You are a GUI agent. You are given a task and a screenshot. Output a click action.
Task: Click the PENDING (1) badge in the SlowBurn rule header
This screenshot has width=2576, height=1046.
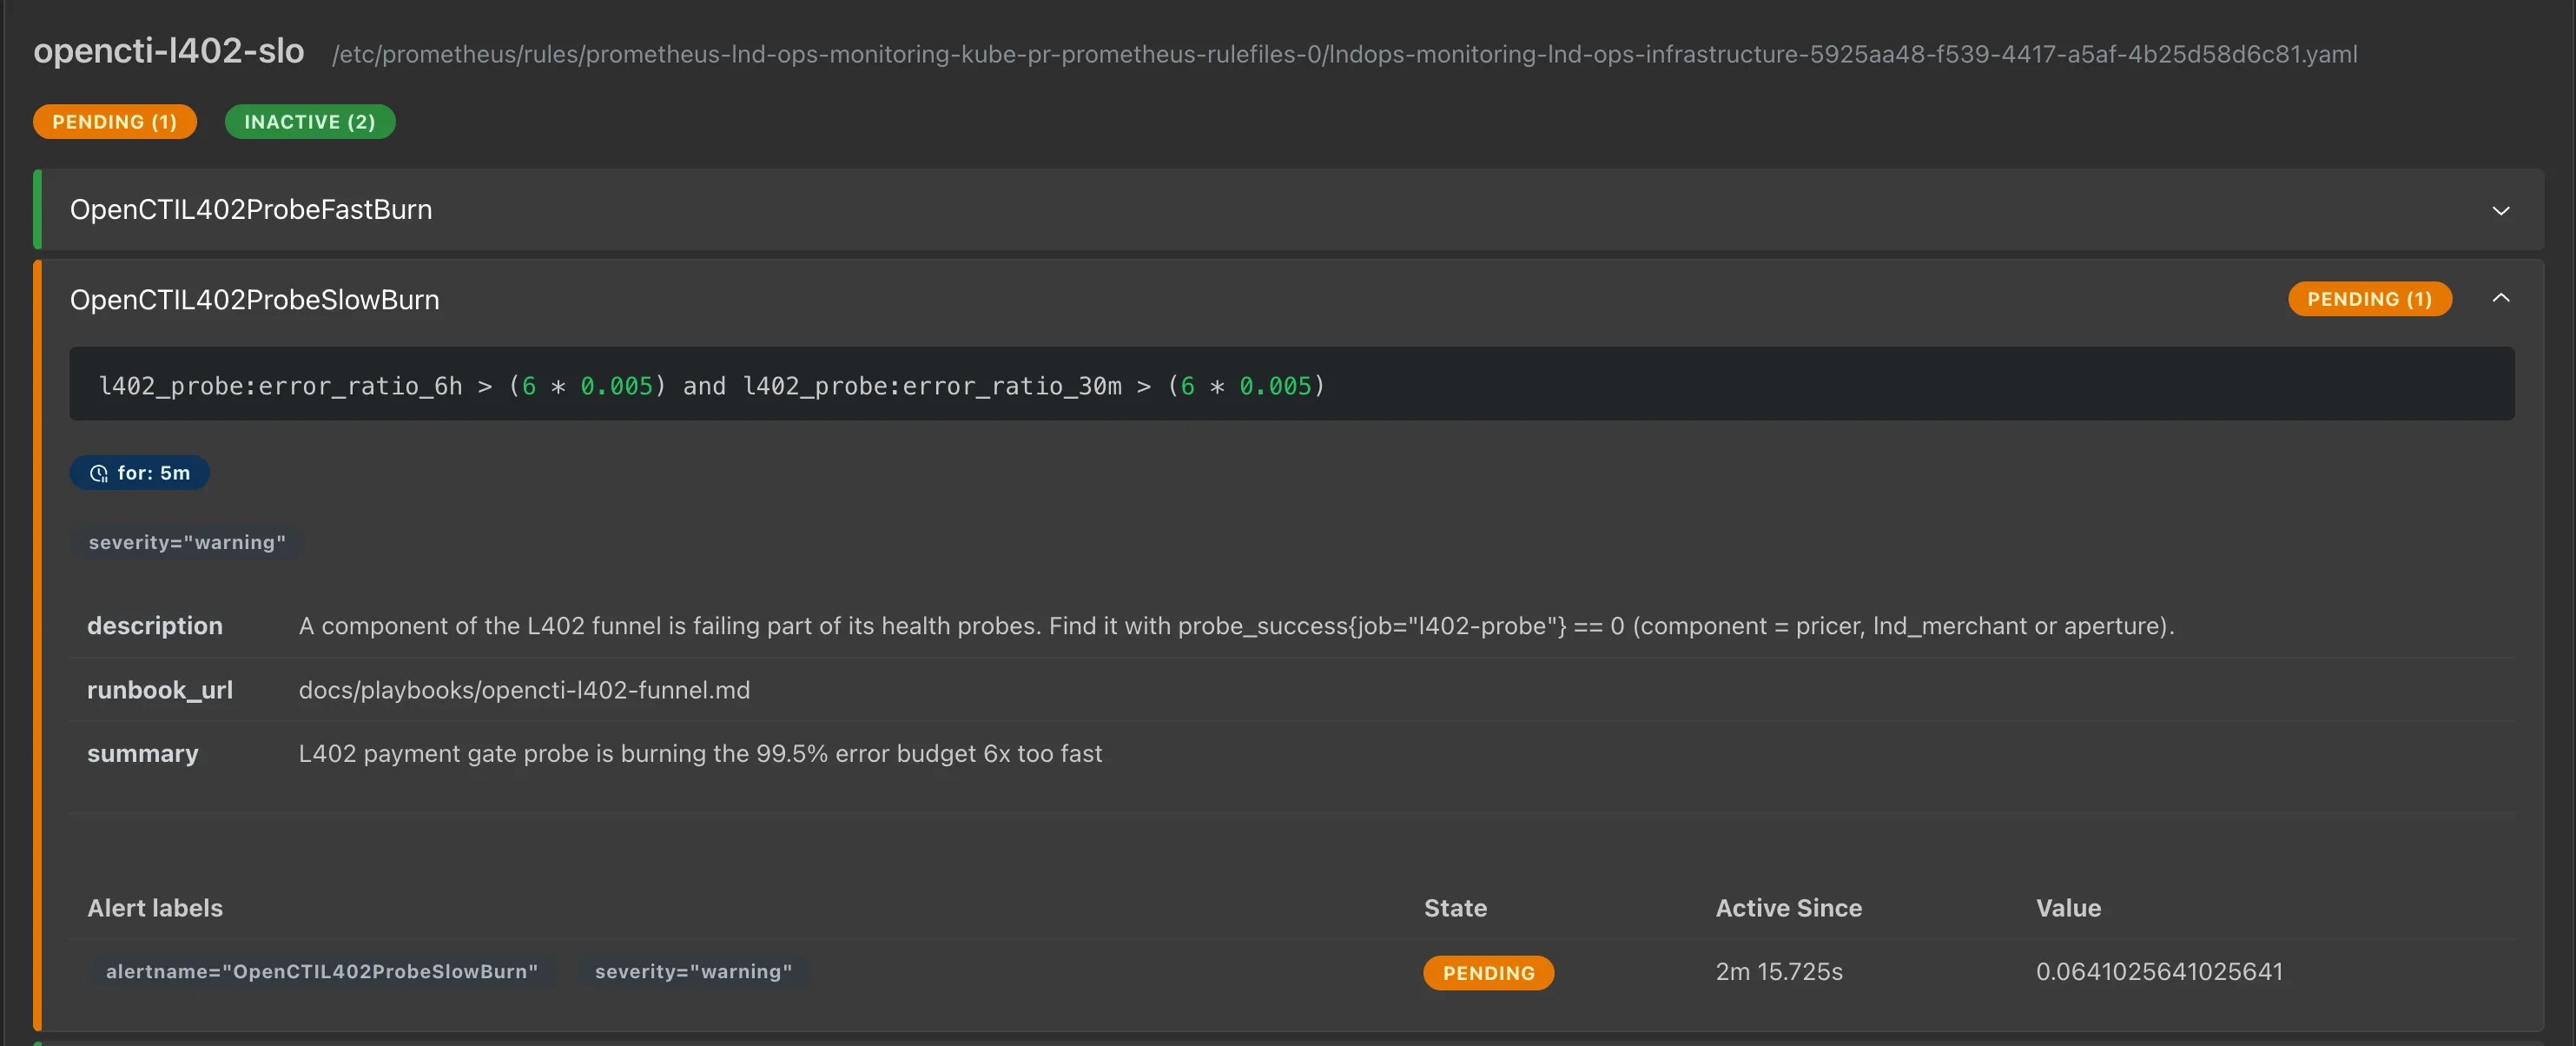(2369, 299)
